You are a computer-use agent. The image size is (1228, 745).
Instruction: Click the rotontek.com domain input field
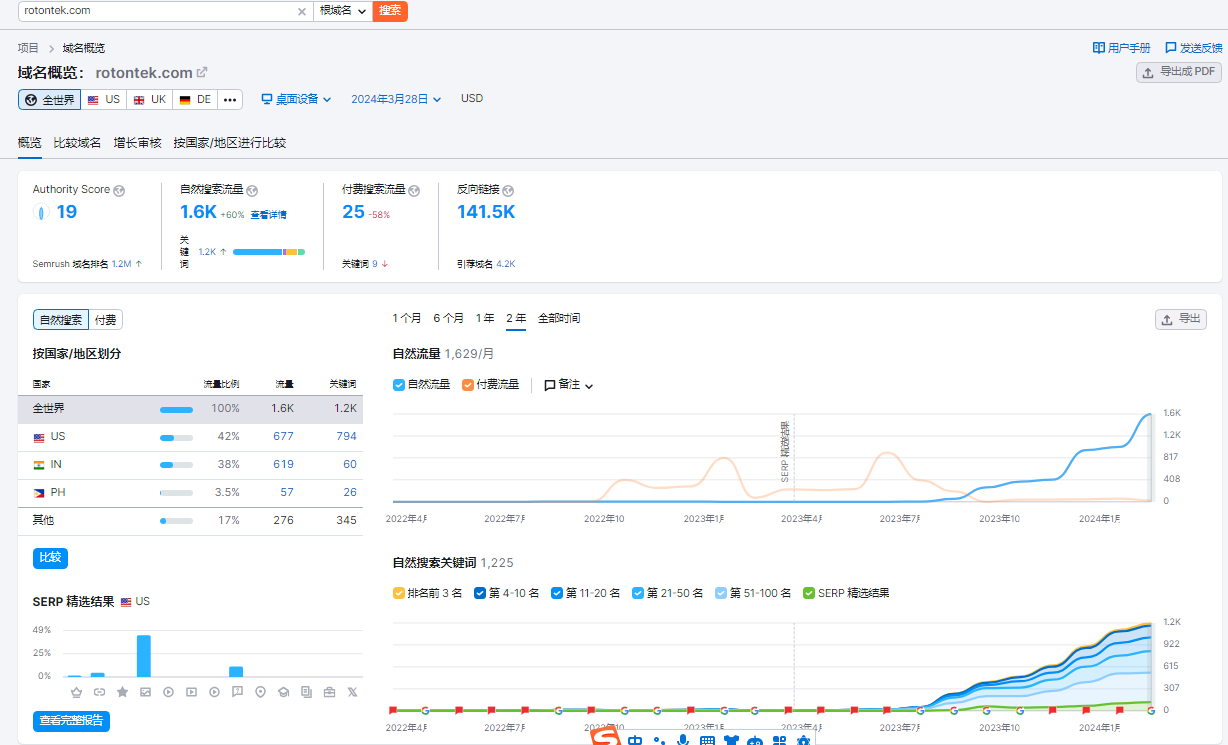155,11
